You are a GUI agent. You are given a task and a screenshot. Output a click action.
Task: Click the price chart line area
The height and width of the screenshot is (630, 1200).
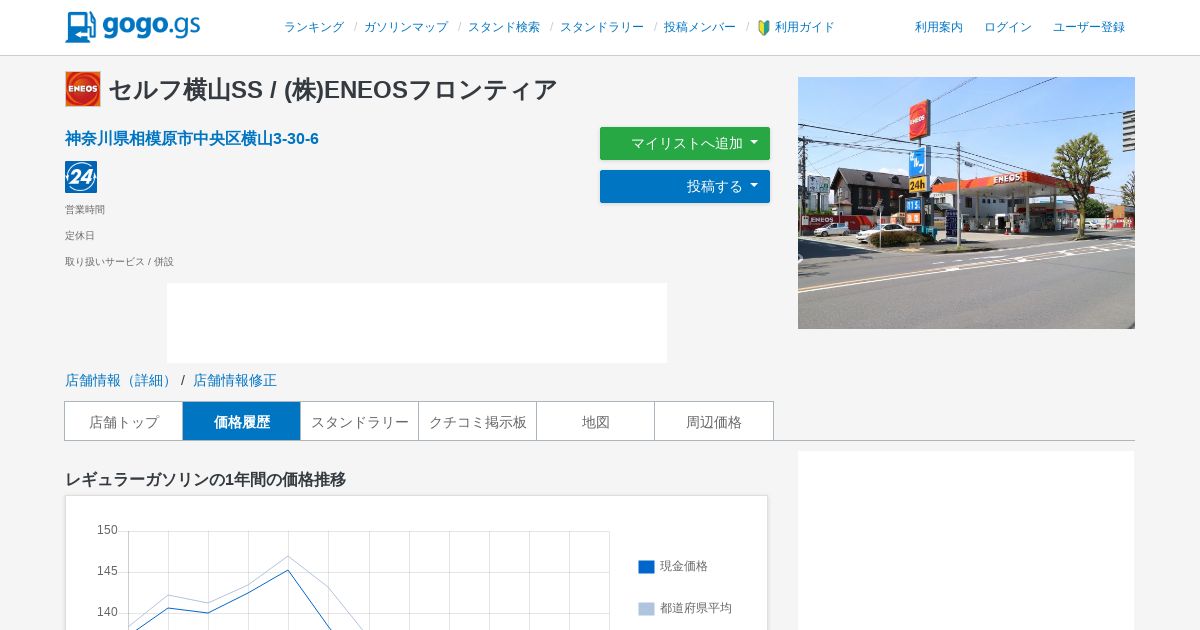pyautogui.click(x=369, y=581)
